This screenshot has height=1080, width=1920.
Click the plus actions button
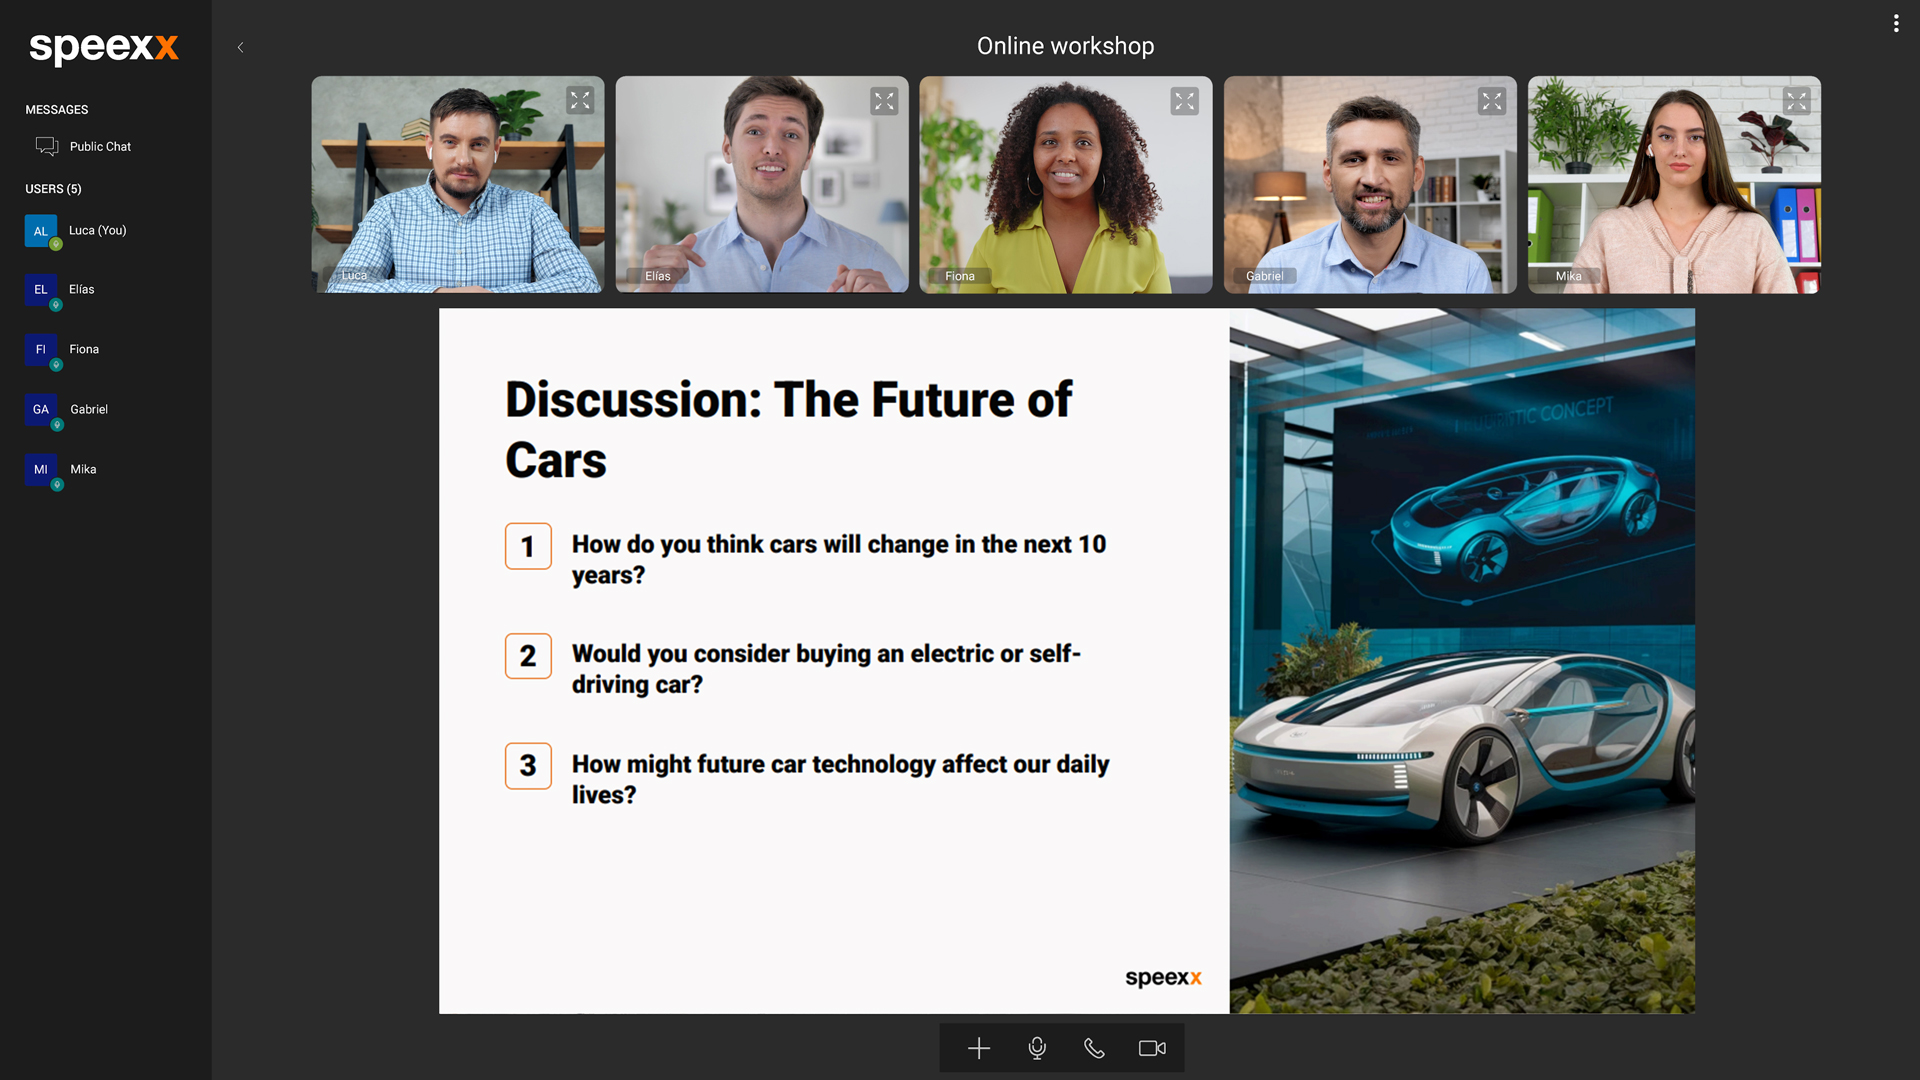click(979, 1048)
